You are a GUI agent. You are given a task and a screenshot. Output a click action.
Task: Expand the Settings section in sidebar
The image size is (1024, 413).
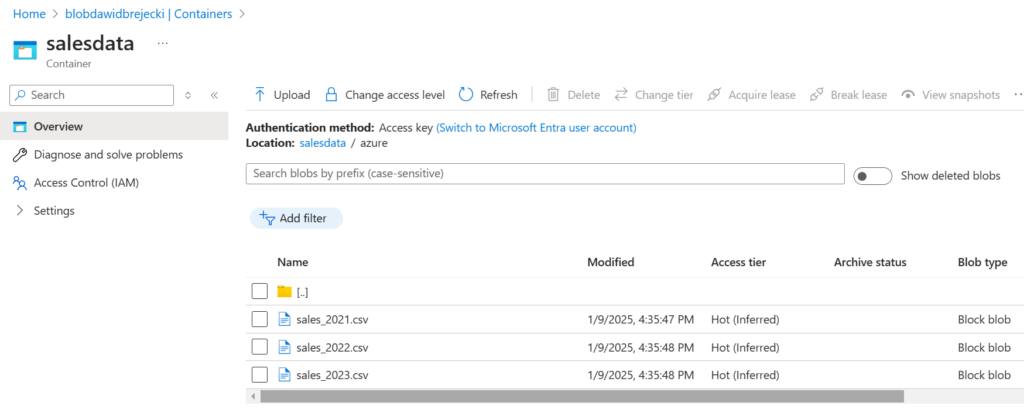(x=20, y=211)
